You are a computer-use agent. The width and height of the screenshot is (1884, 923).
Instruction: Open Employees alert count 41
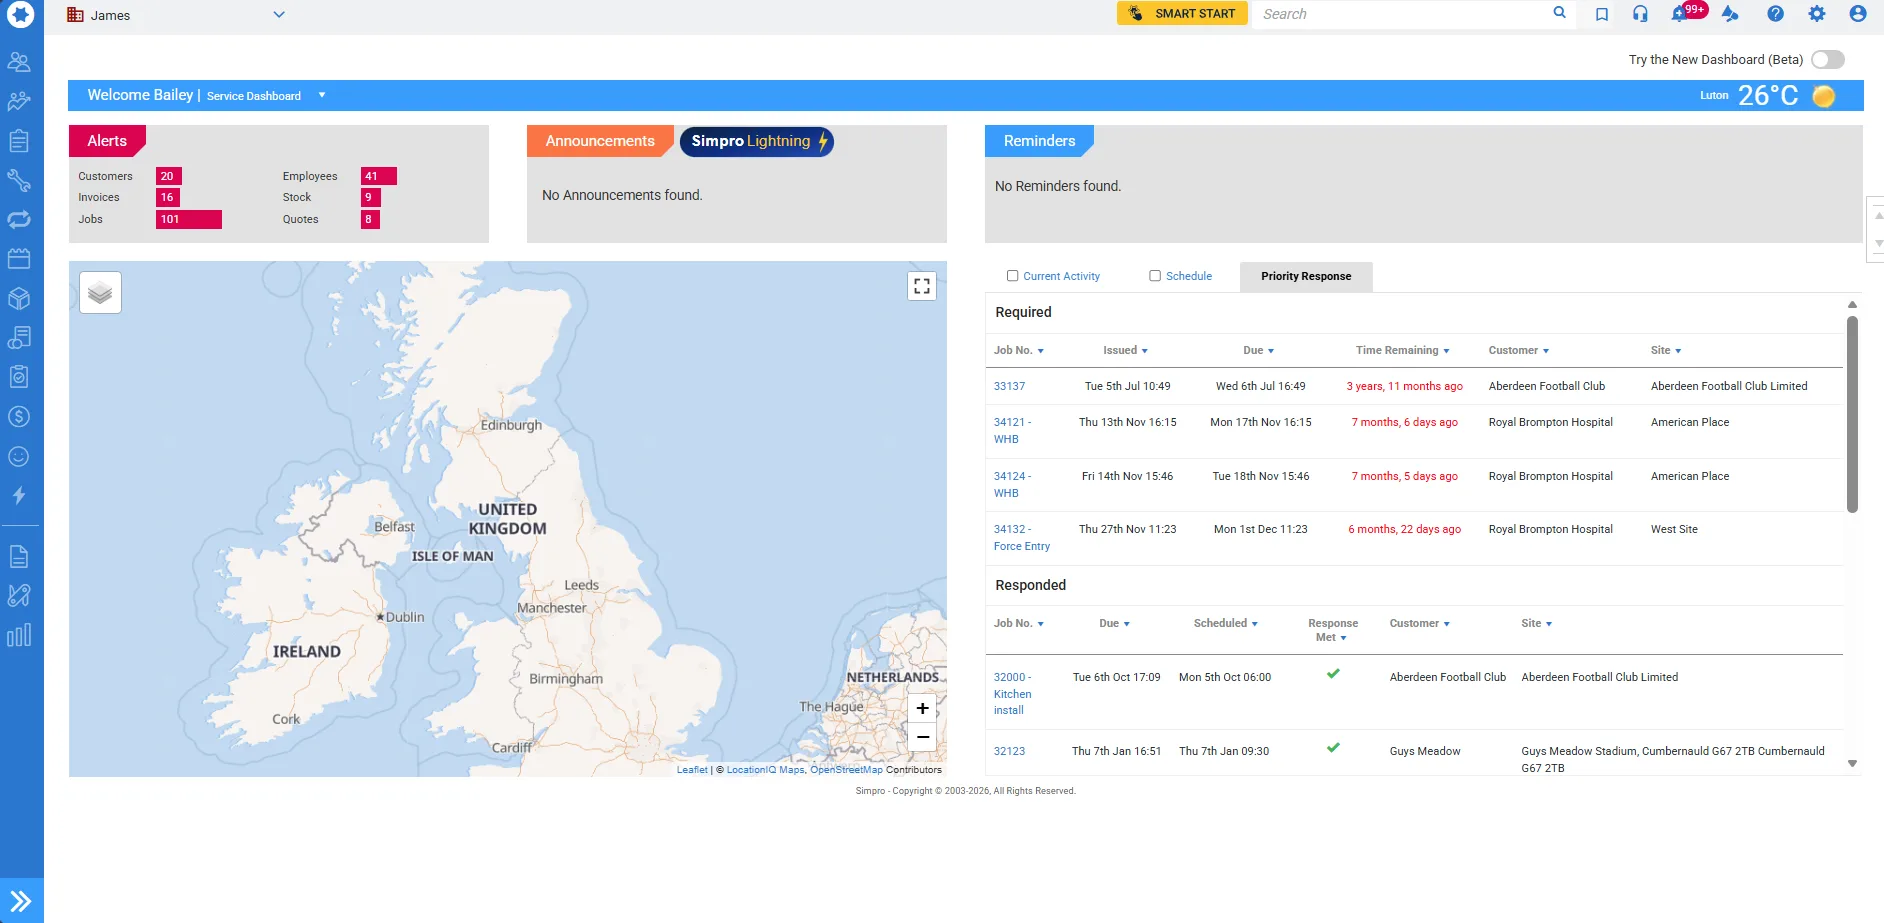379,176
